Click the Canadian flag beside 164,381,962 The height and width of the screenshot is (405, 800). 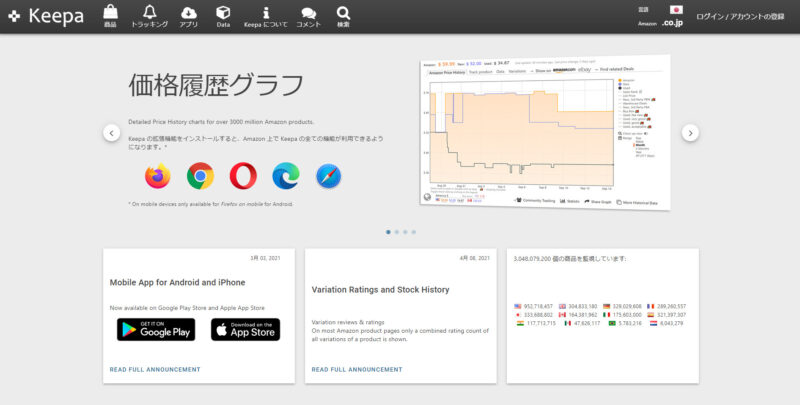(x=562, y=315)
